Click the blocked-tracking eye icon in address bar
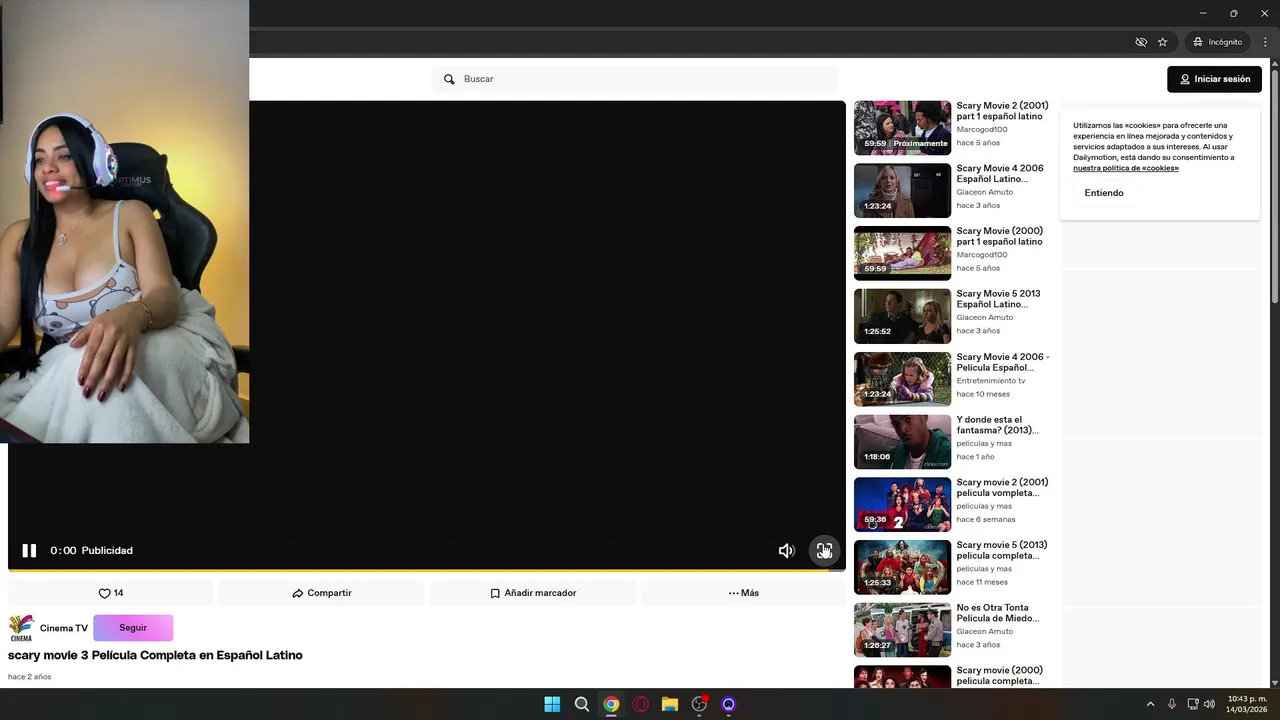1280x720 pixels. click(1141, 42)
